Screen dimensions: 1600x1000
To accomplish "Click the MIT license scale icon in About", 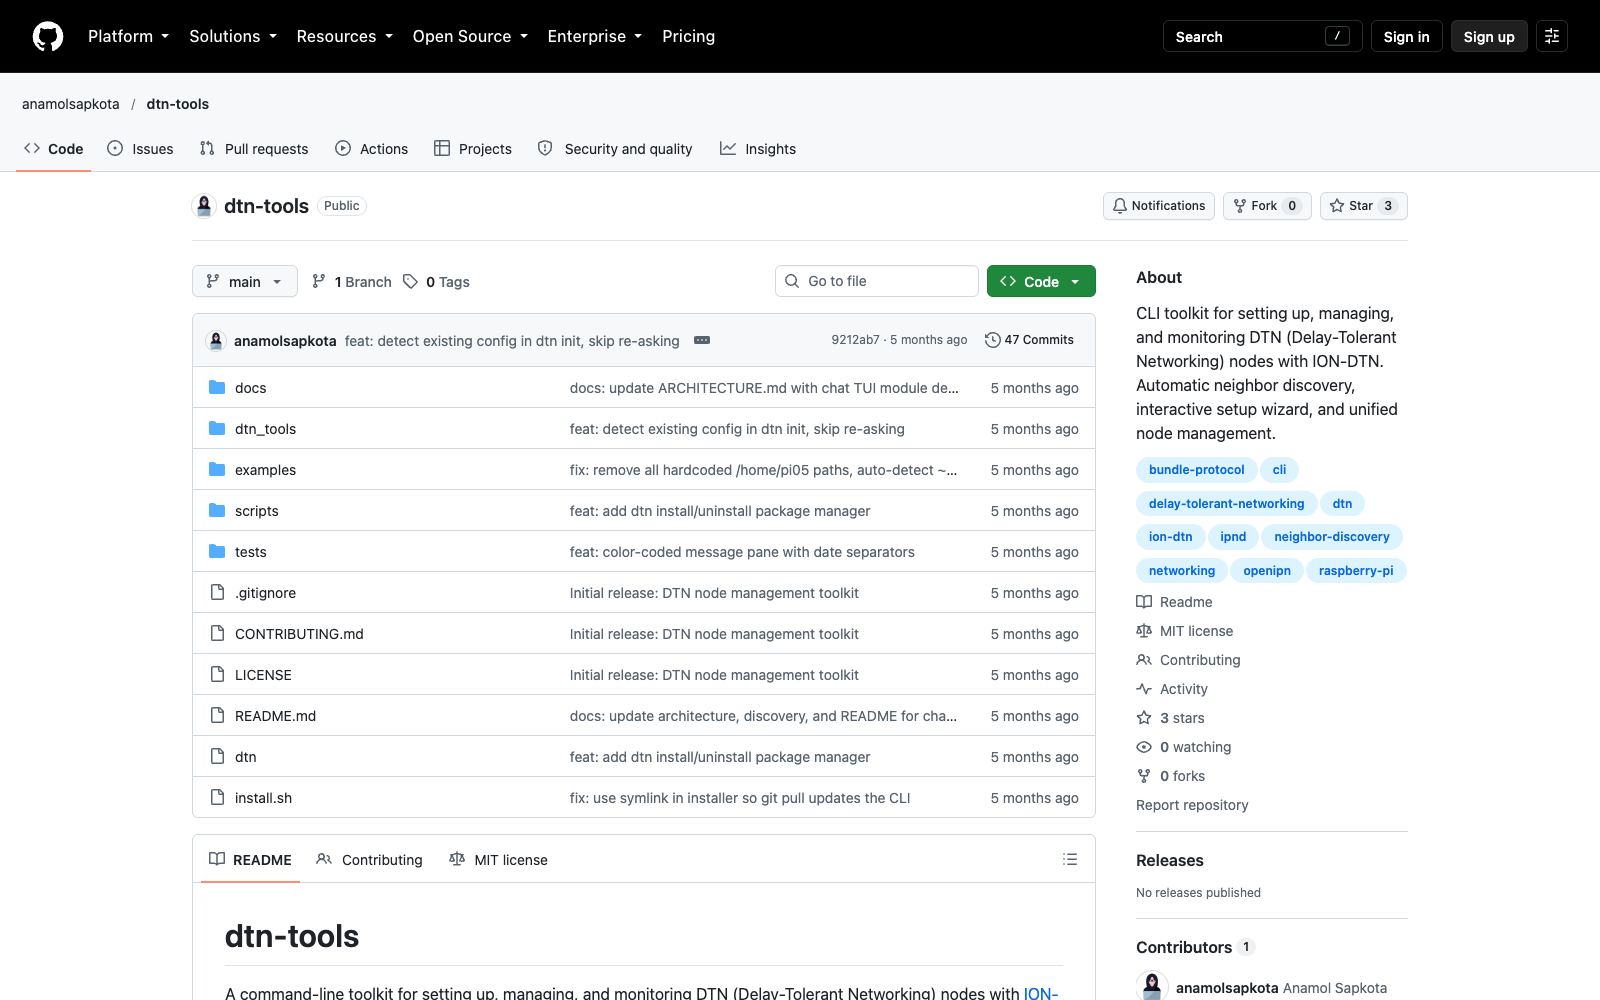I will coord(1144,631).
